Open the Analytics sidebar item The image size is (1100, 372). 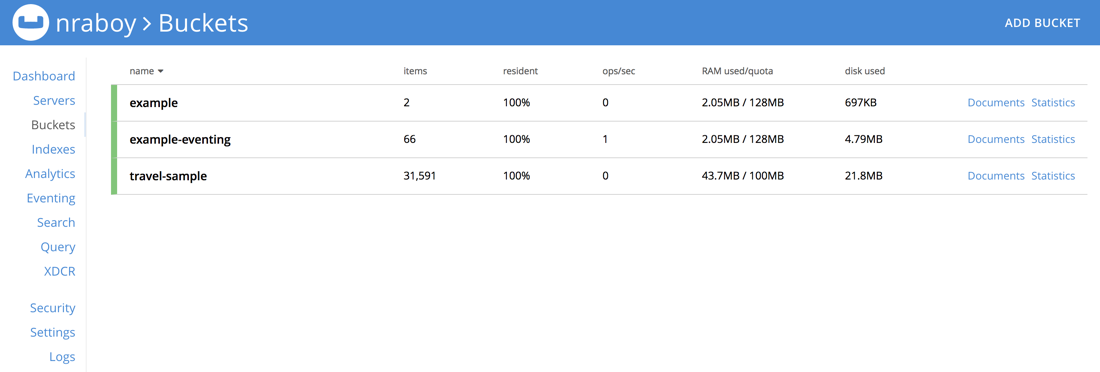coord(50,173)
